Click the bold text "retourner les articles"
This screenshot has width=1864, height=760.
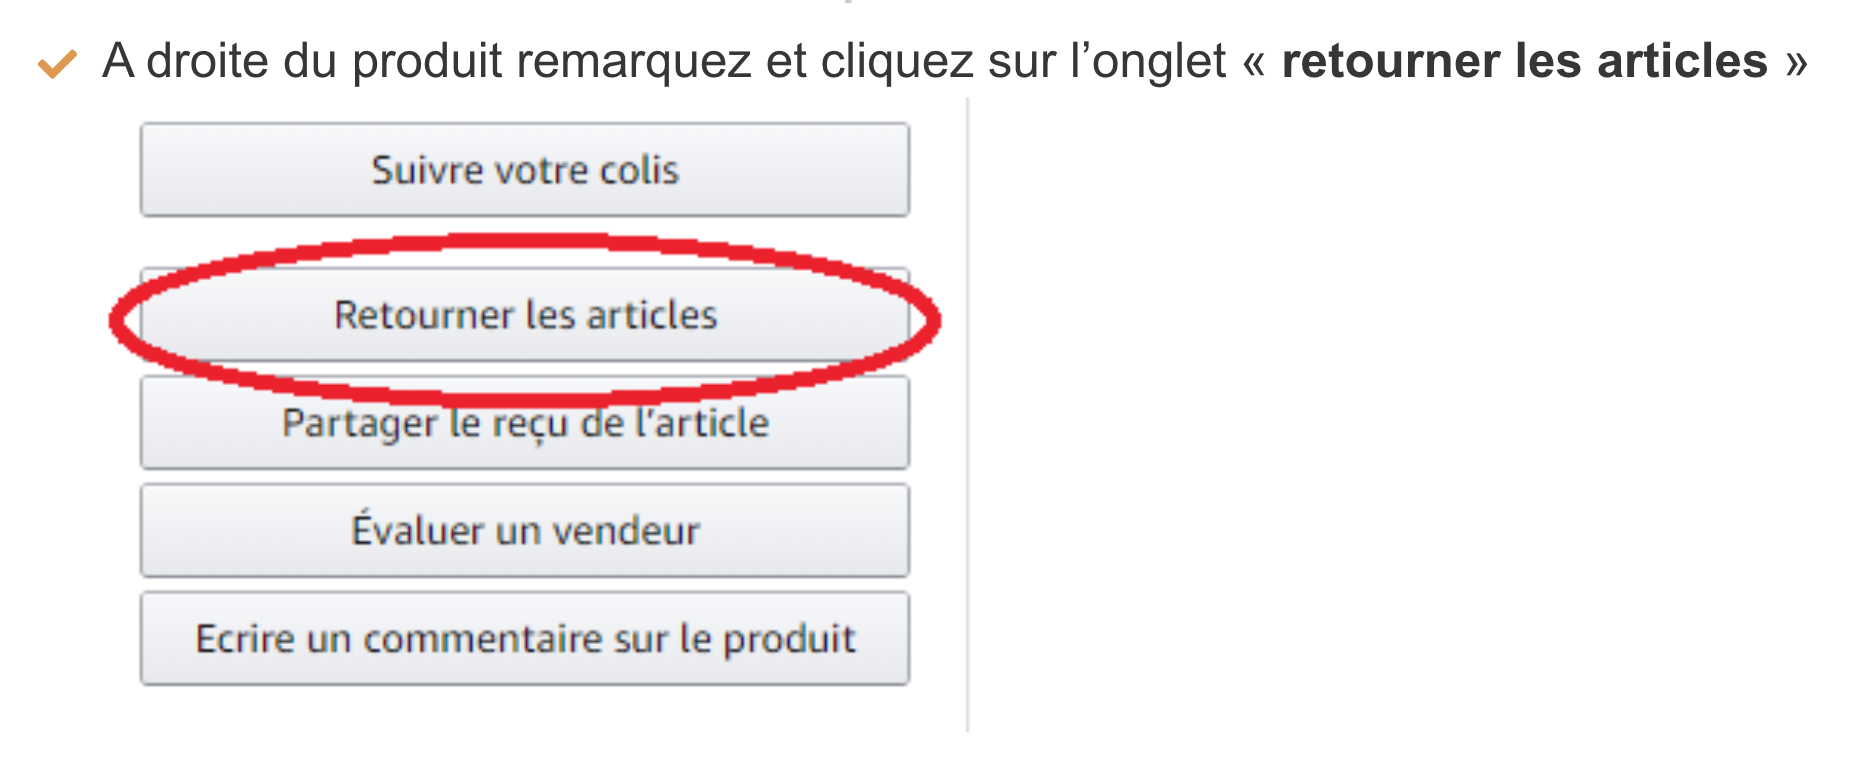coord(1524,61)
